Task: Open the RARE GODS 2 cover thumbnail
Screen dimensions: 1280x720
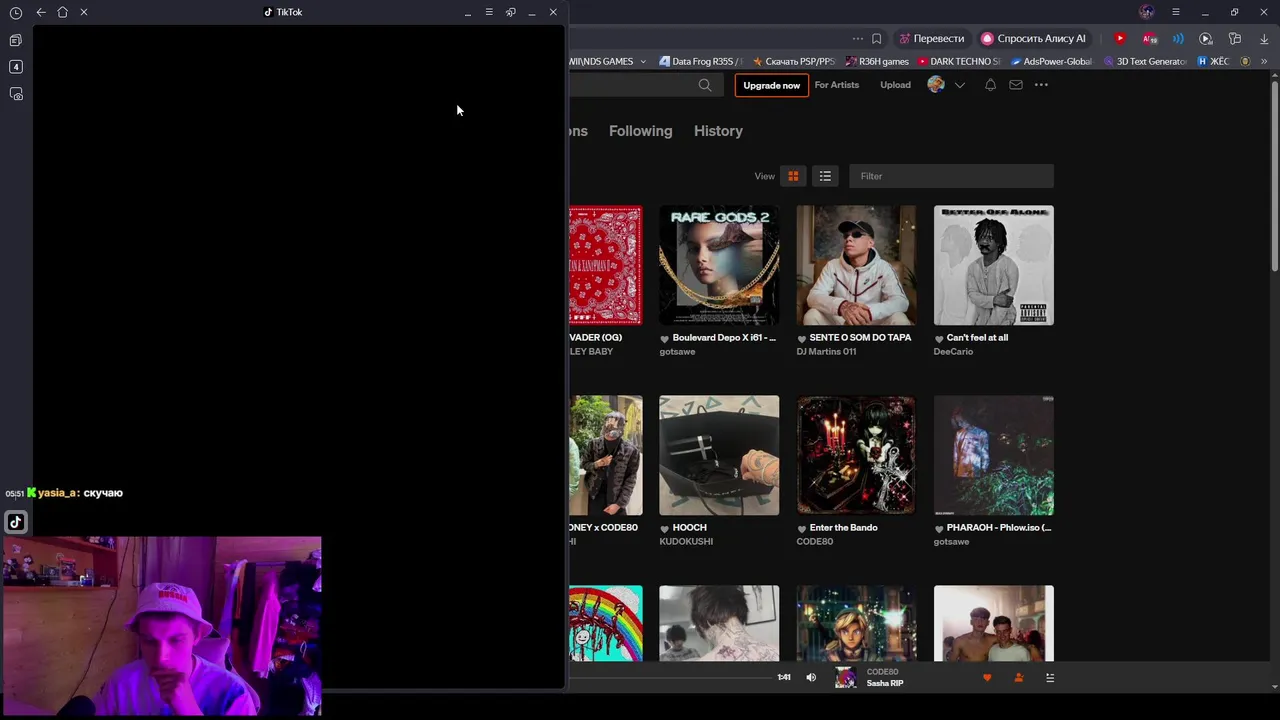Action: [719, 265]
